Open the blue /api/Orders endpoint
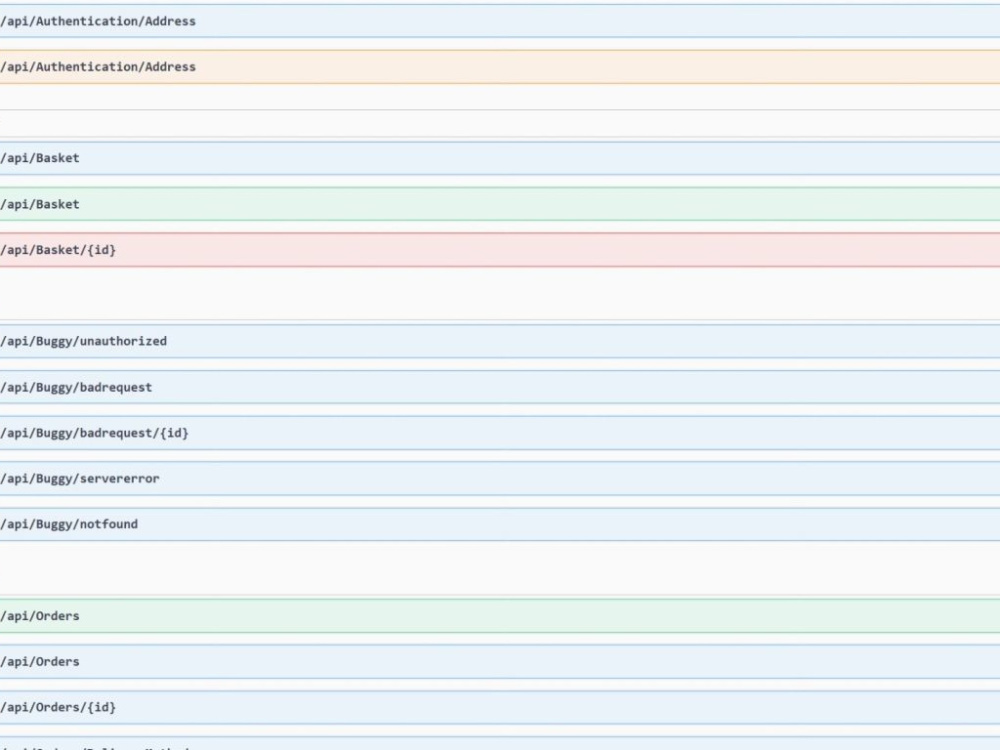Screen dimensions: 1000x750 [500, 662]
